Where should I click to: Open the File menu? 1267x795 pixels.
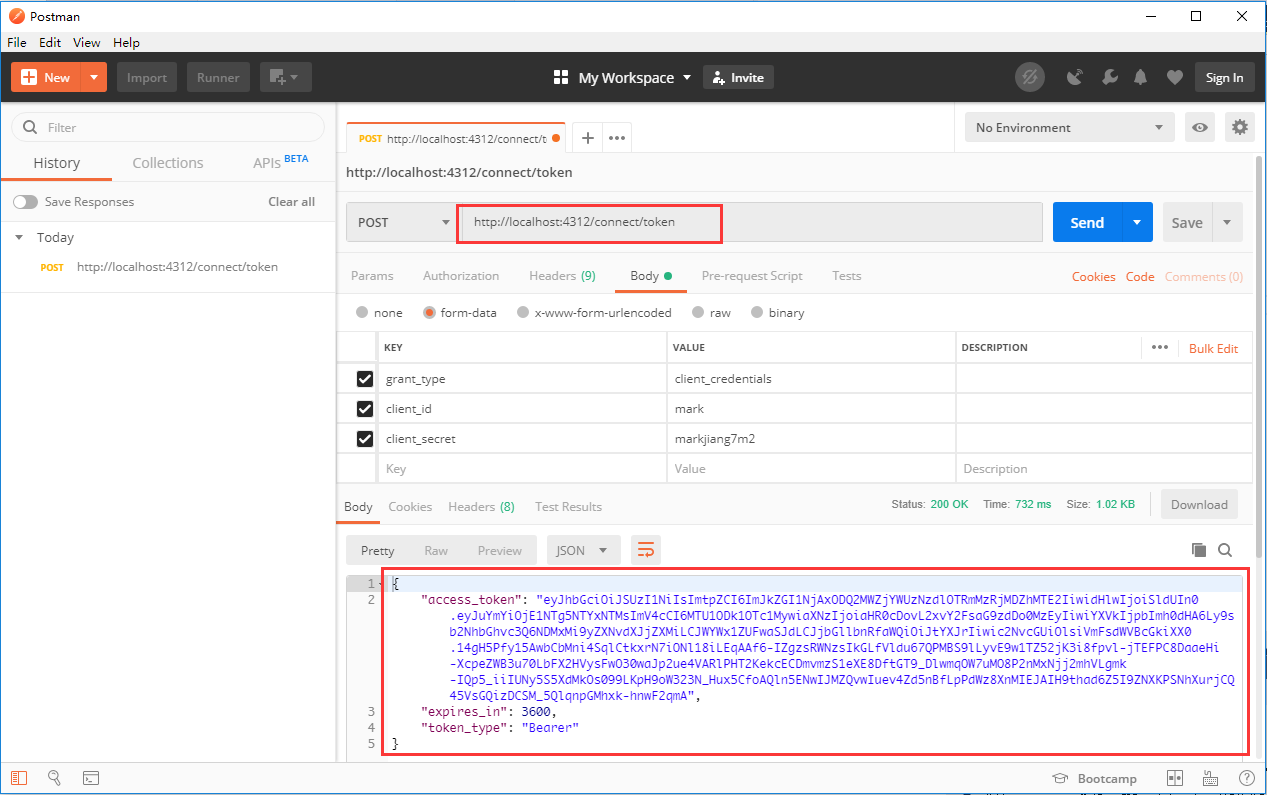click(x=16, y=43)
